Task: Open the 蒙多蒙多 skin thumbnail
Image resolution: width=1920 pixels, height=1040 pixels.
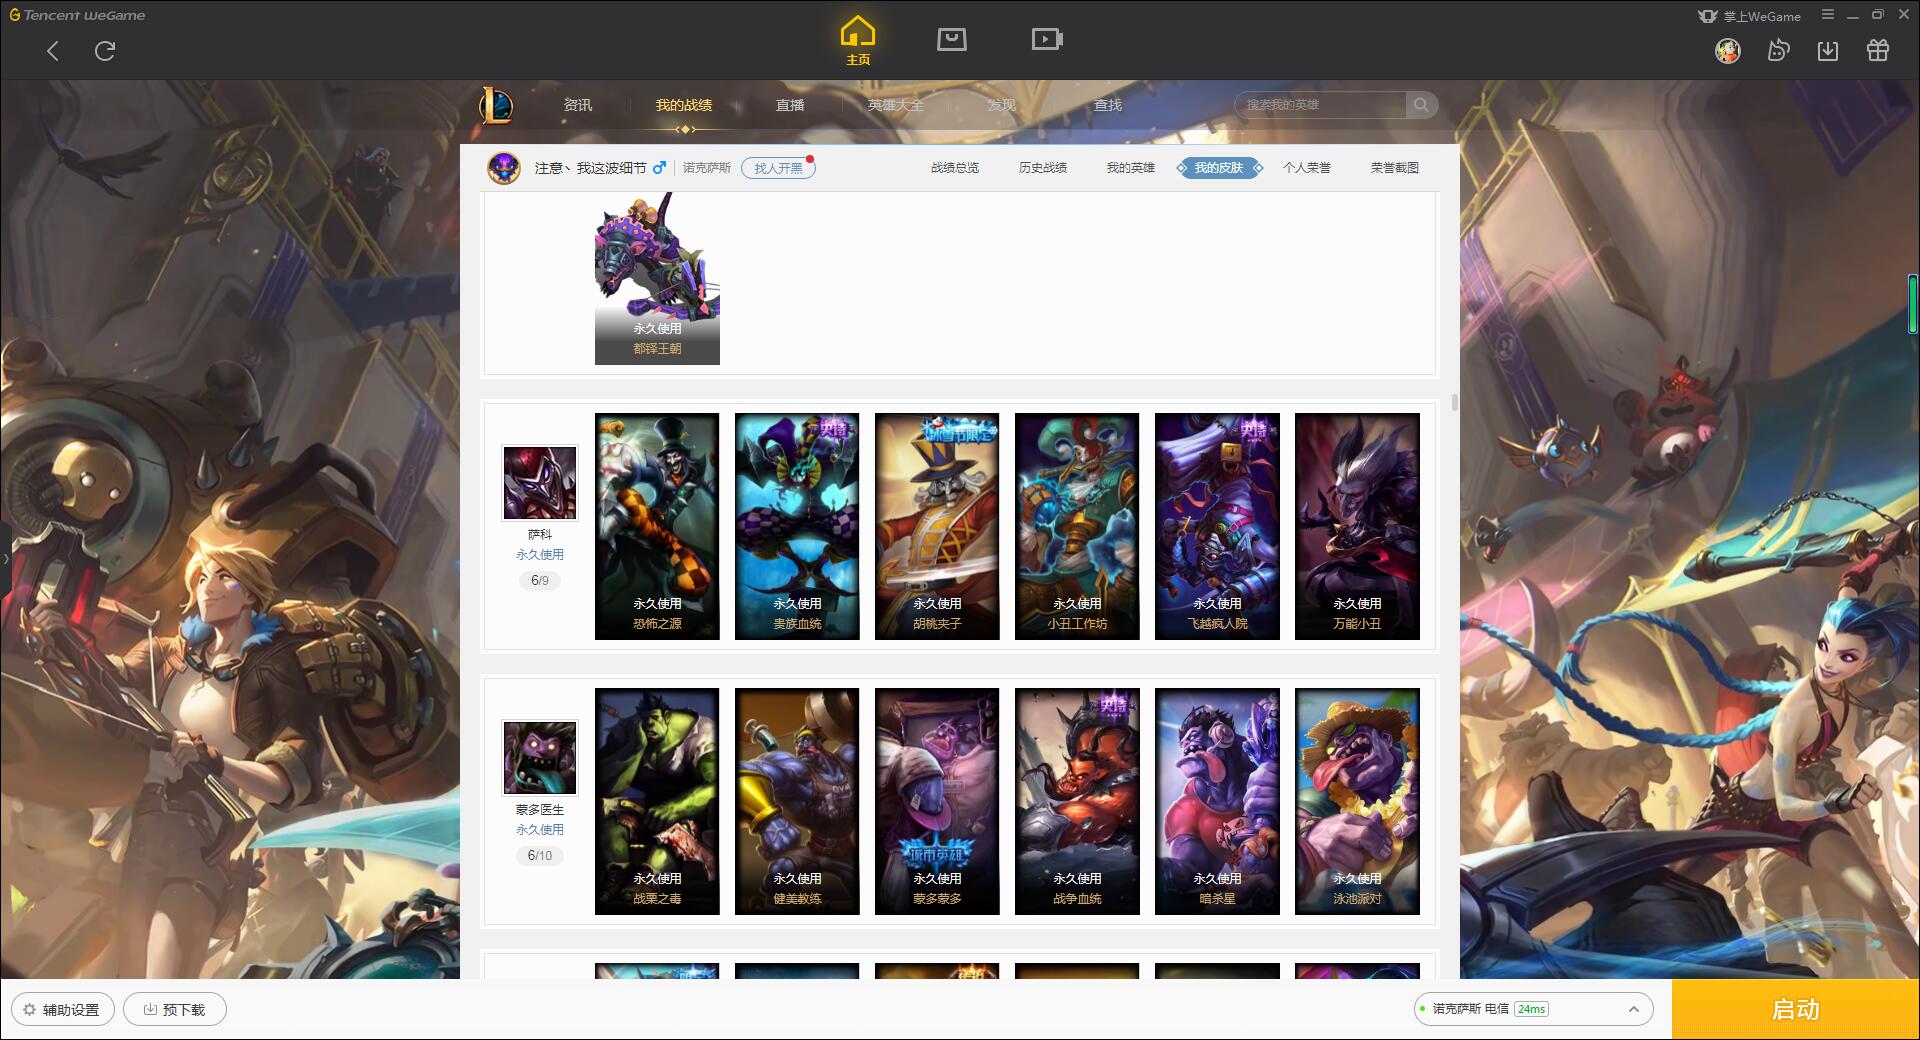Action: click(937, 801)
